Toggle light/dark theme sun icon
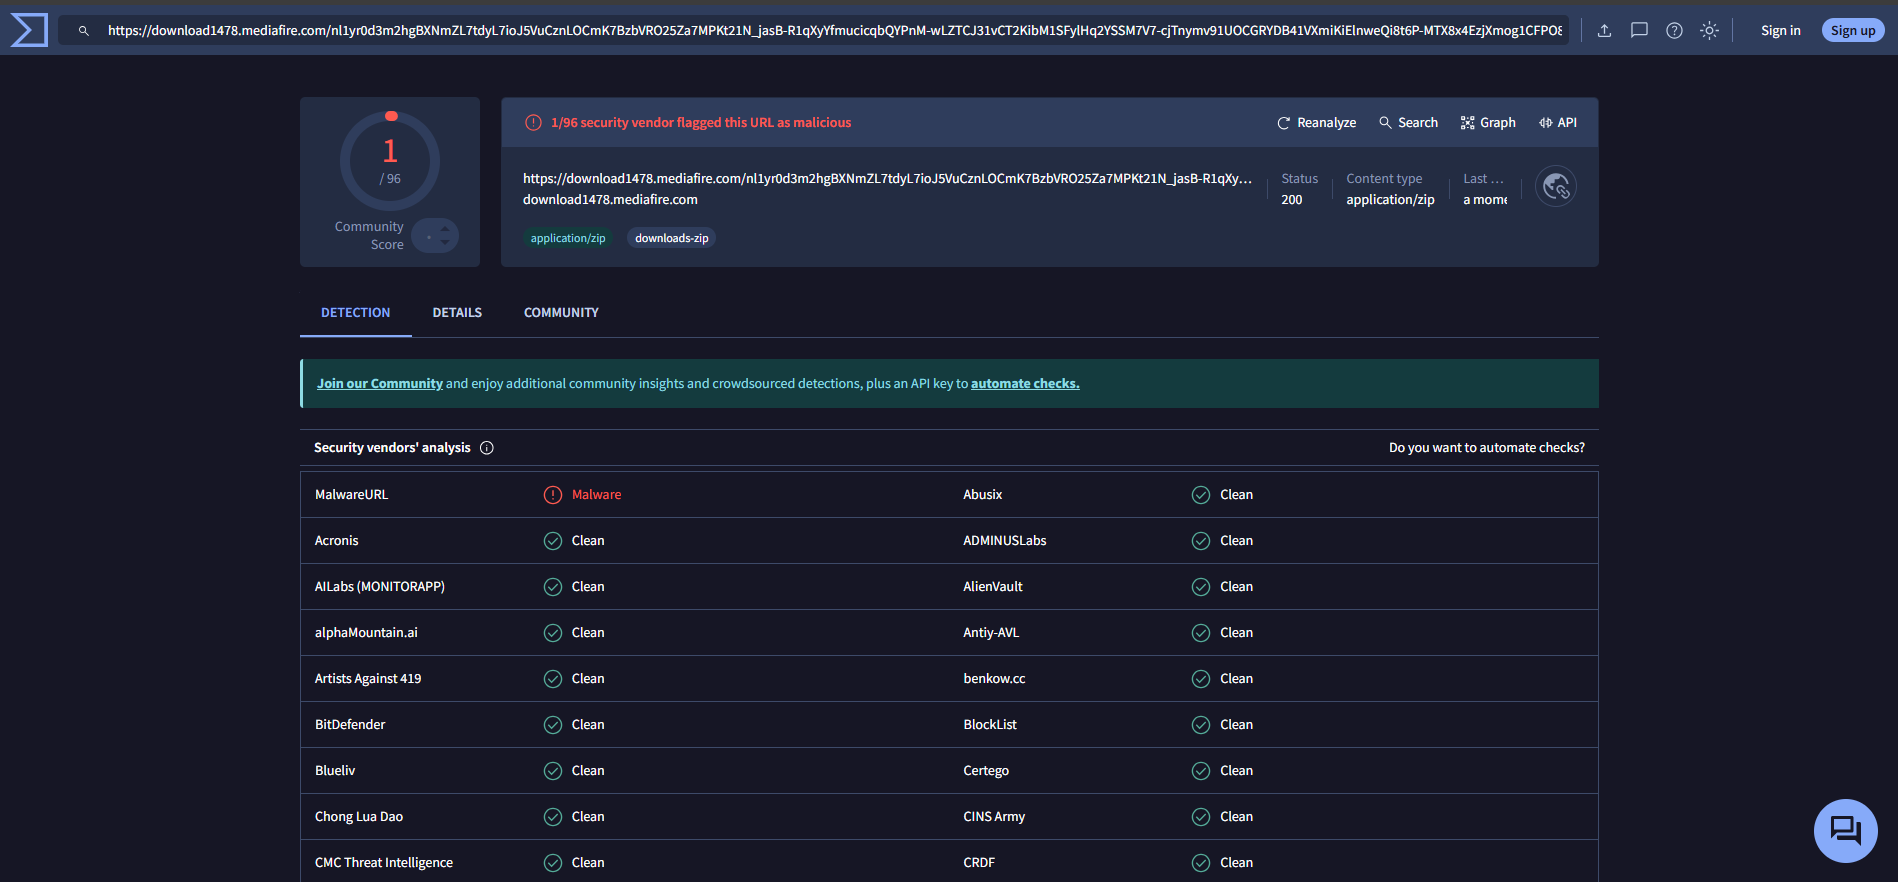1898x882 pixels. pyautogui.click(x=1709, y=31)
